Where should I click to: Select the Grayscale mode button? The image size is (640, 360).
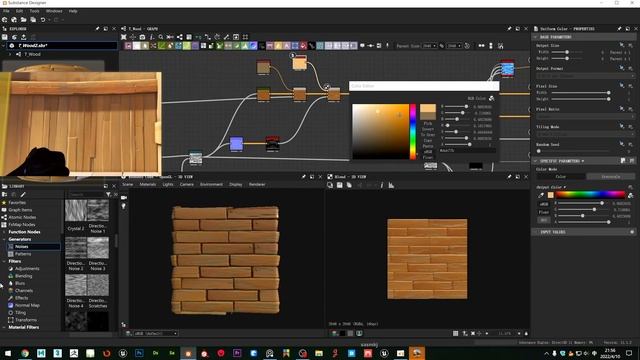tap(611, 177)
